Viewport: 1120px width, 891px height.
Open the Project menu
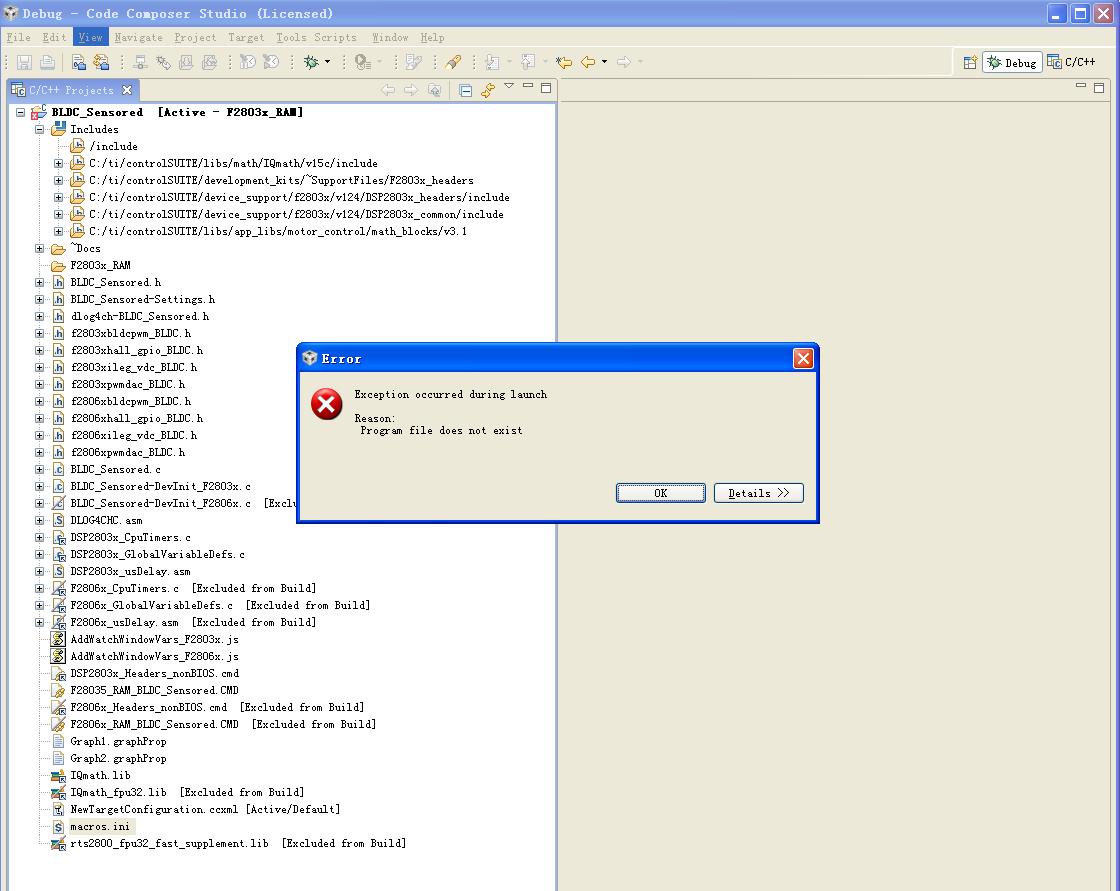(195, 37)
